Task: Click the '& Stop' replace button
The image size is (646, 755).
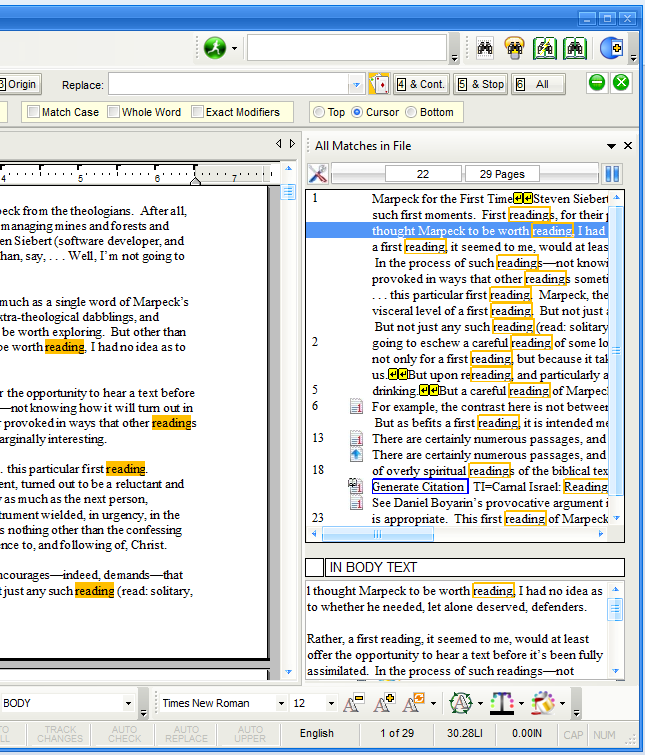Action: [480, 84]
